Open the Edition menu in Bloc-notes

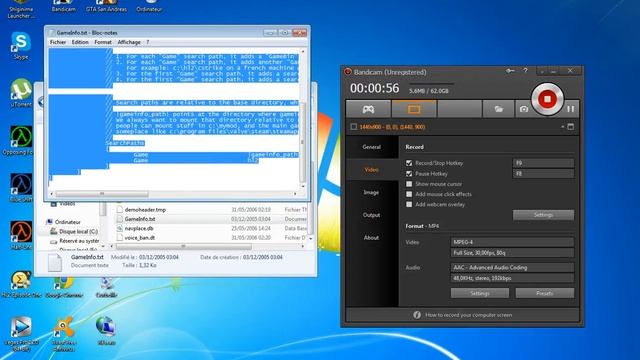point(80,42)
